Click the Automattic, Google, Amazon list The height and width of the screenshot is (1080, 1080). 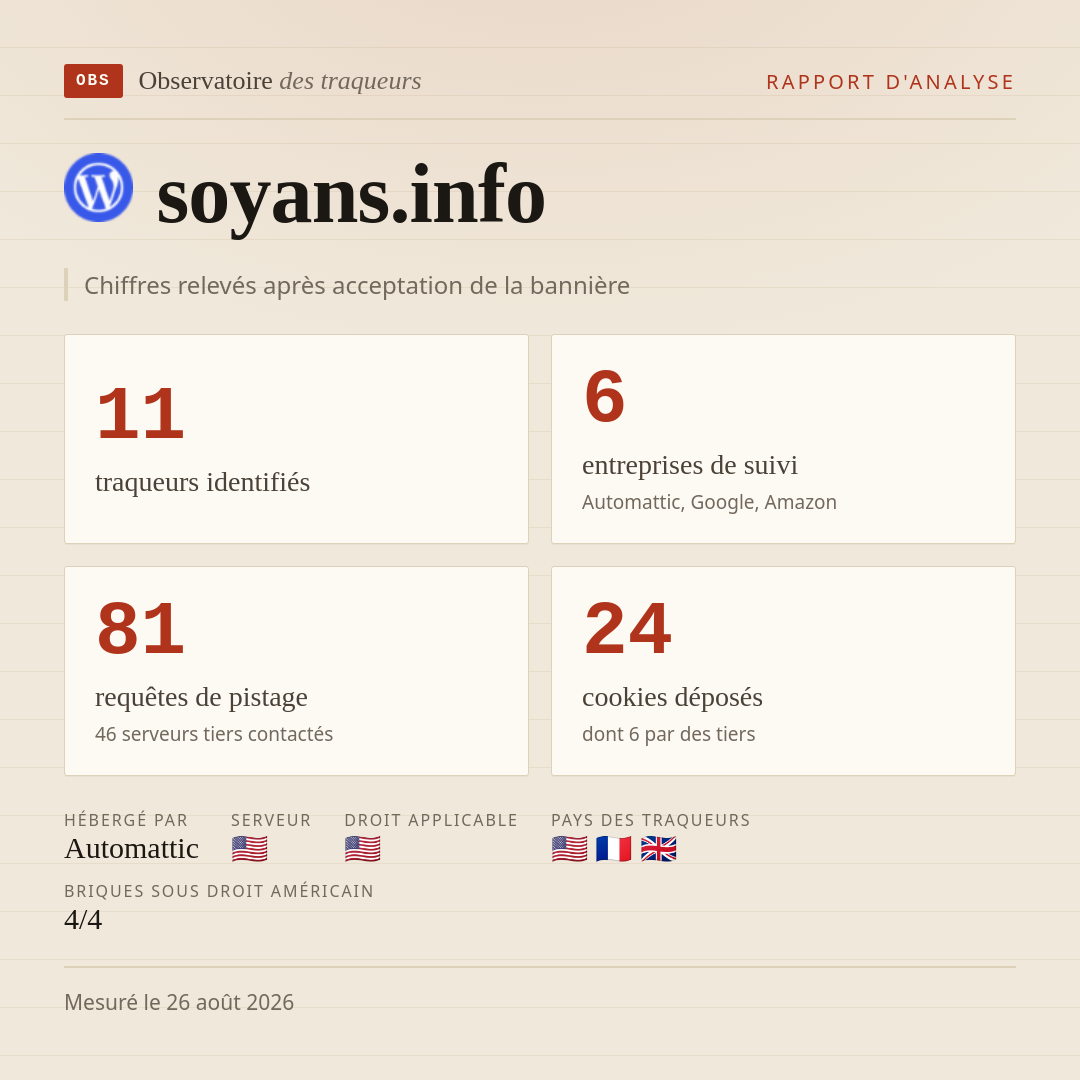click(709, 502)
